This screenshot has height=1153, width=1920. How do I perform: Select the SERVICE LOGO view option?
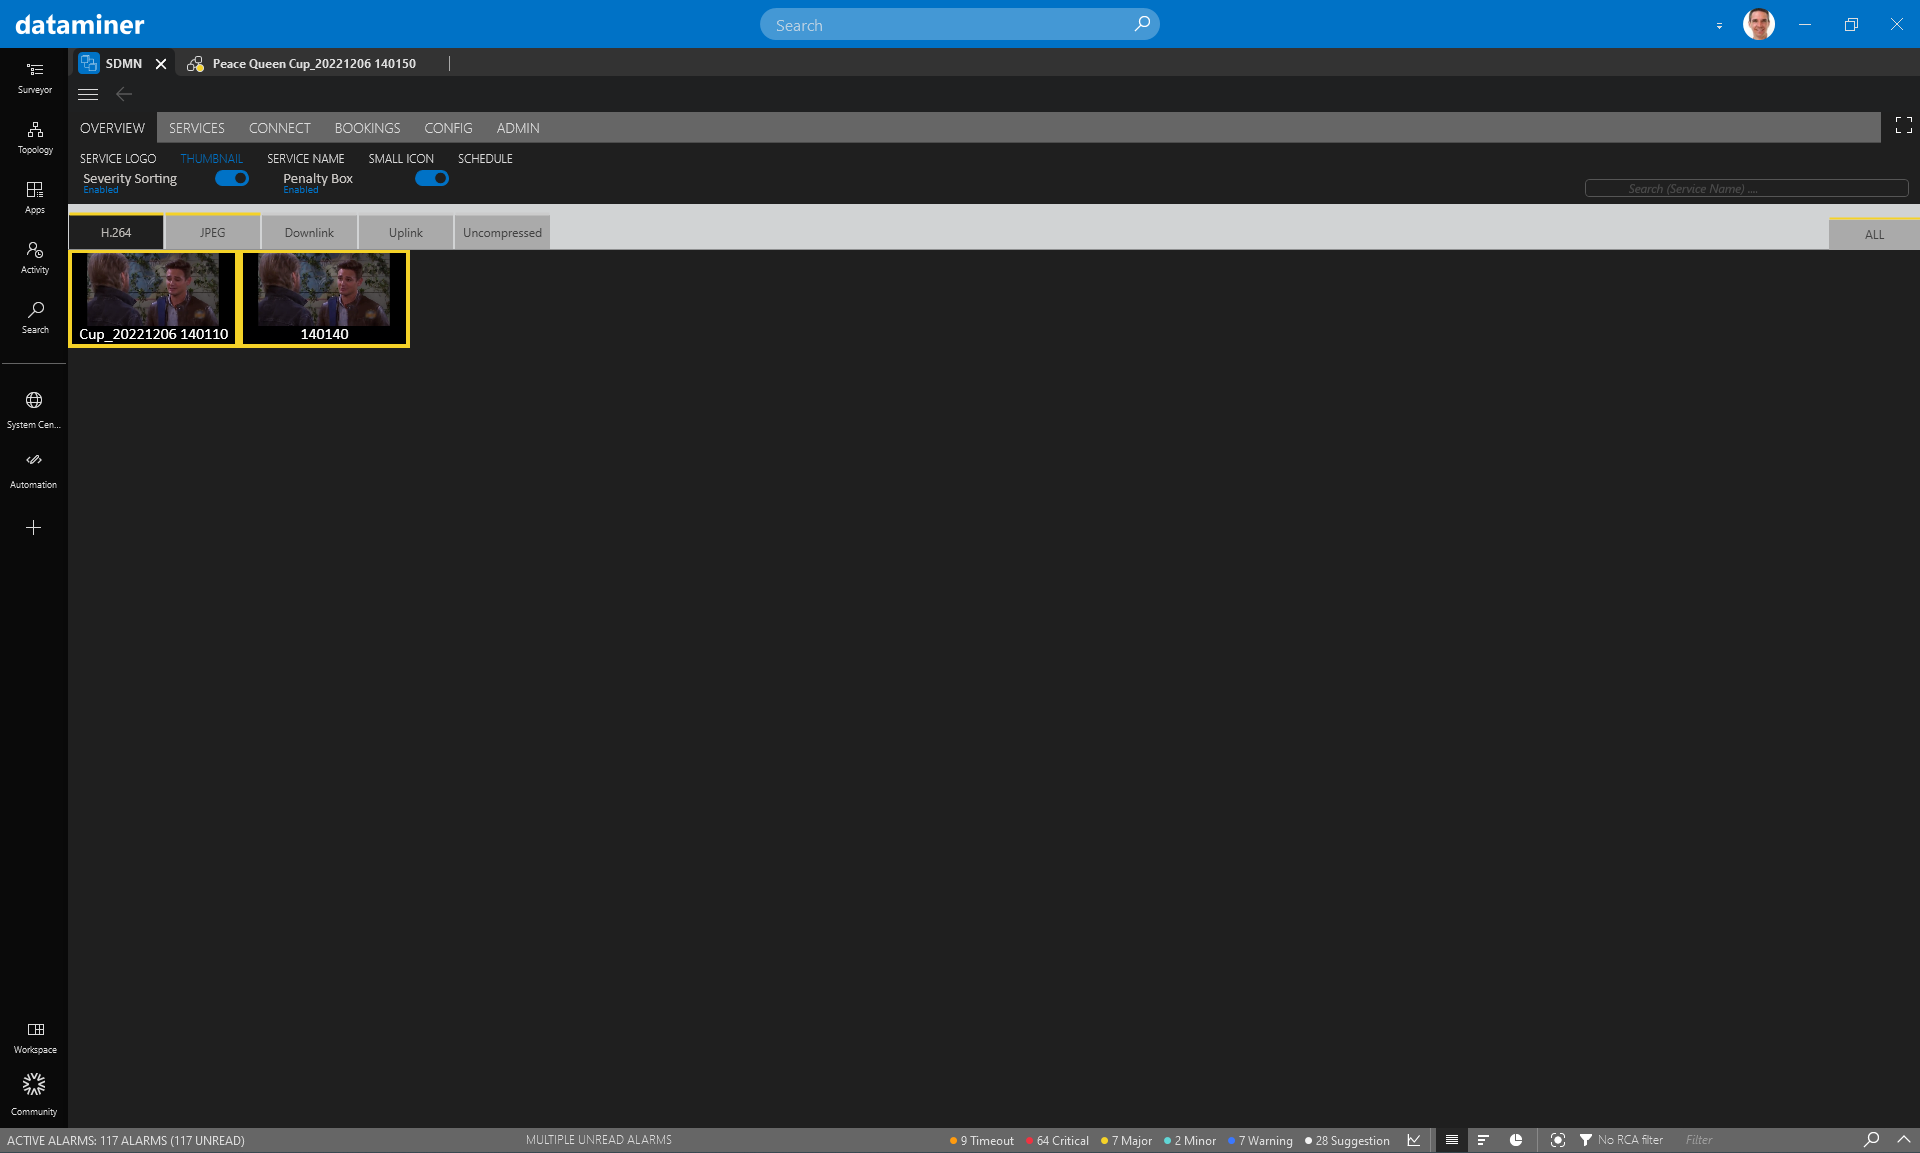(118, 159)
